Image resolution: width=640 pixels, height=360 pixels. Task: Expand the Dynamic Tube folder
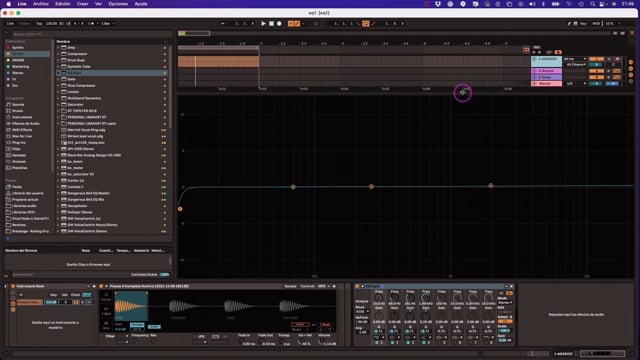coord(58,67)
